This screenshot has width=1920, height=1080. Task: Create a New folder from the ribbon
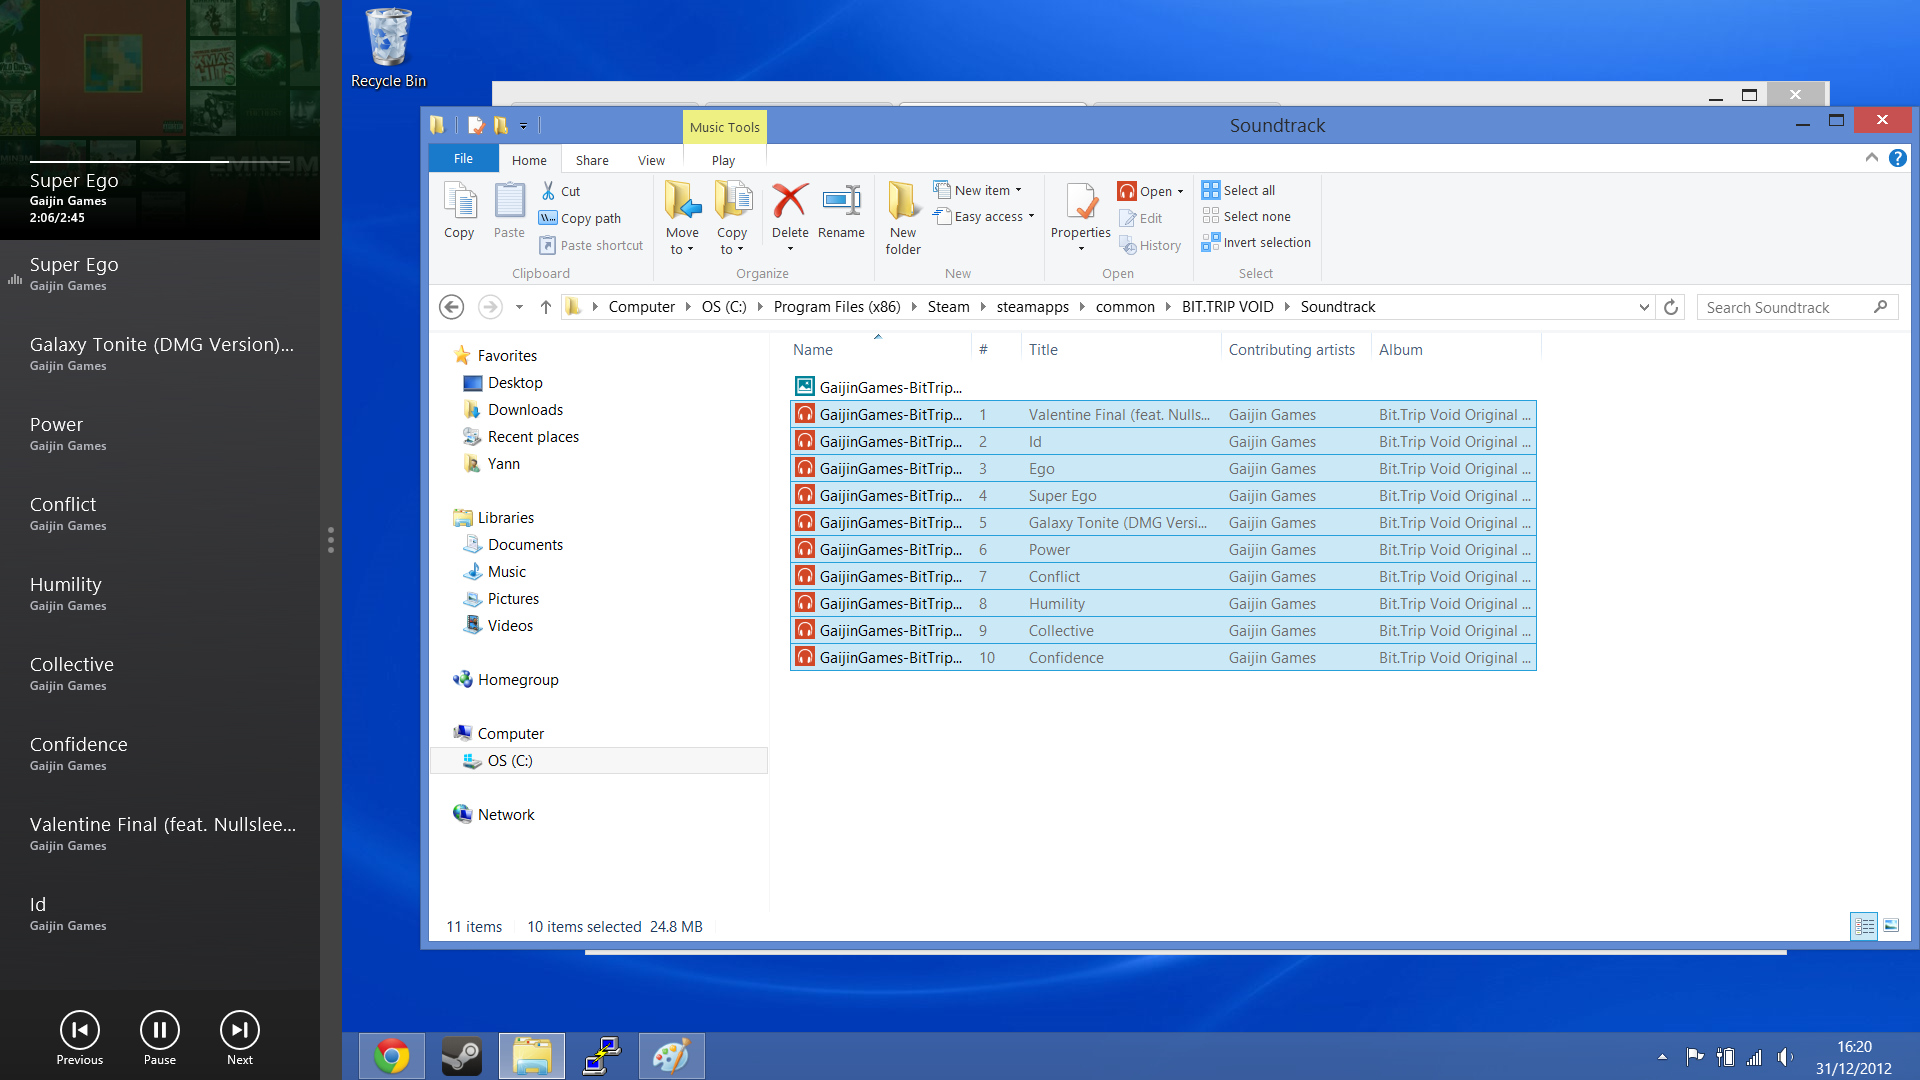[x=903, y=219]
